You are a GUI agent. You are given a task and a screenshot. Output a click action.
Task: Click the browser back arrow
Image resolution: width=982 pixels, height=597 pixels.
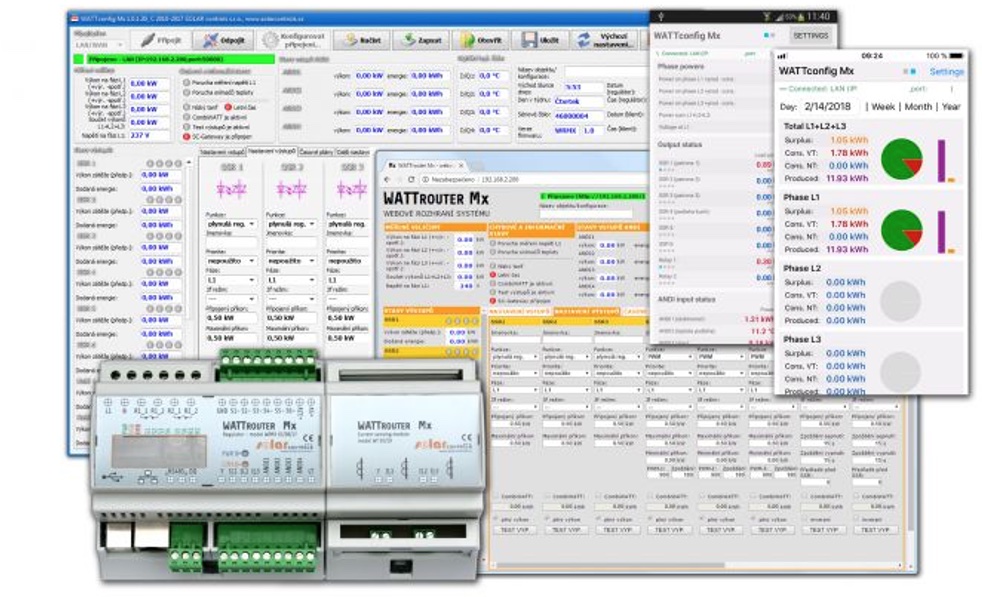[388, 179]
